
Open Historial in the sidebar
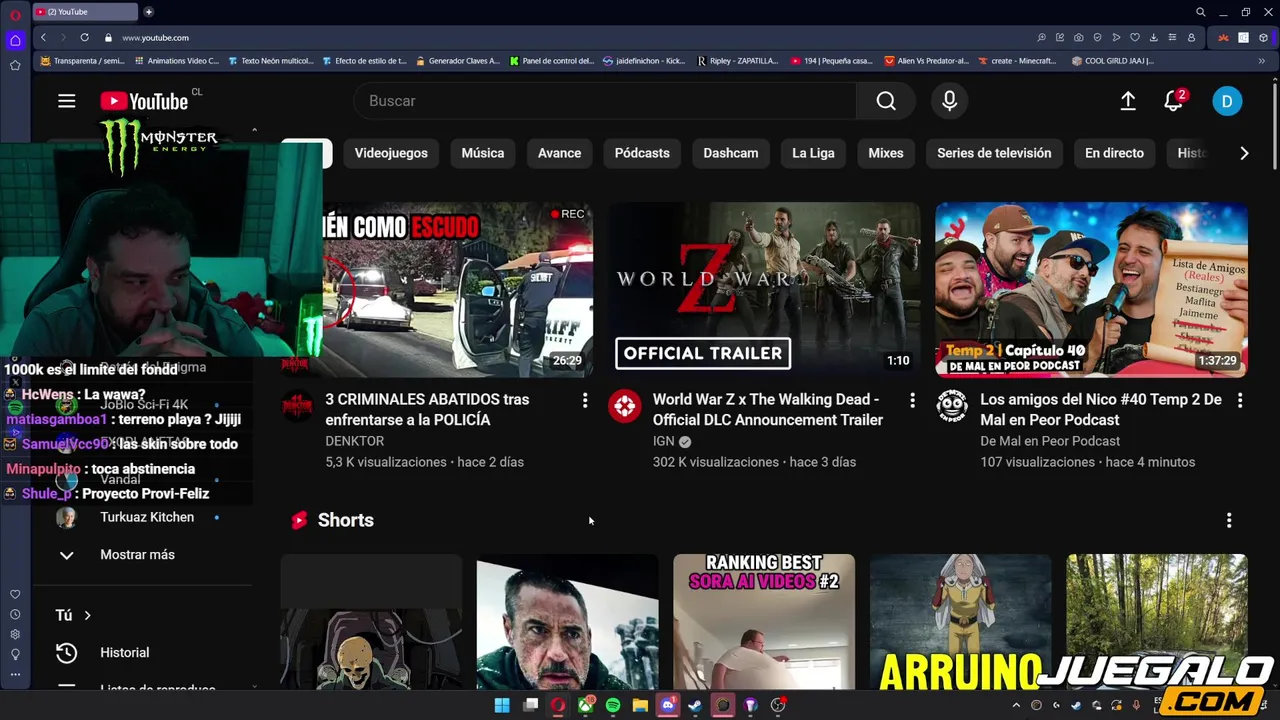(x=125, y=652)
